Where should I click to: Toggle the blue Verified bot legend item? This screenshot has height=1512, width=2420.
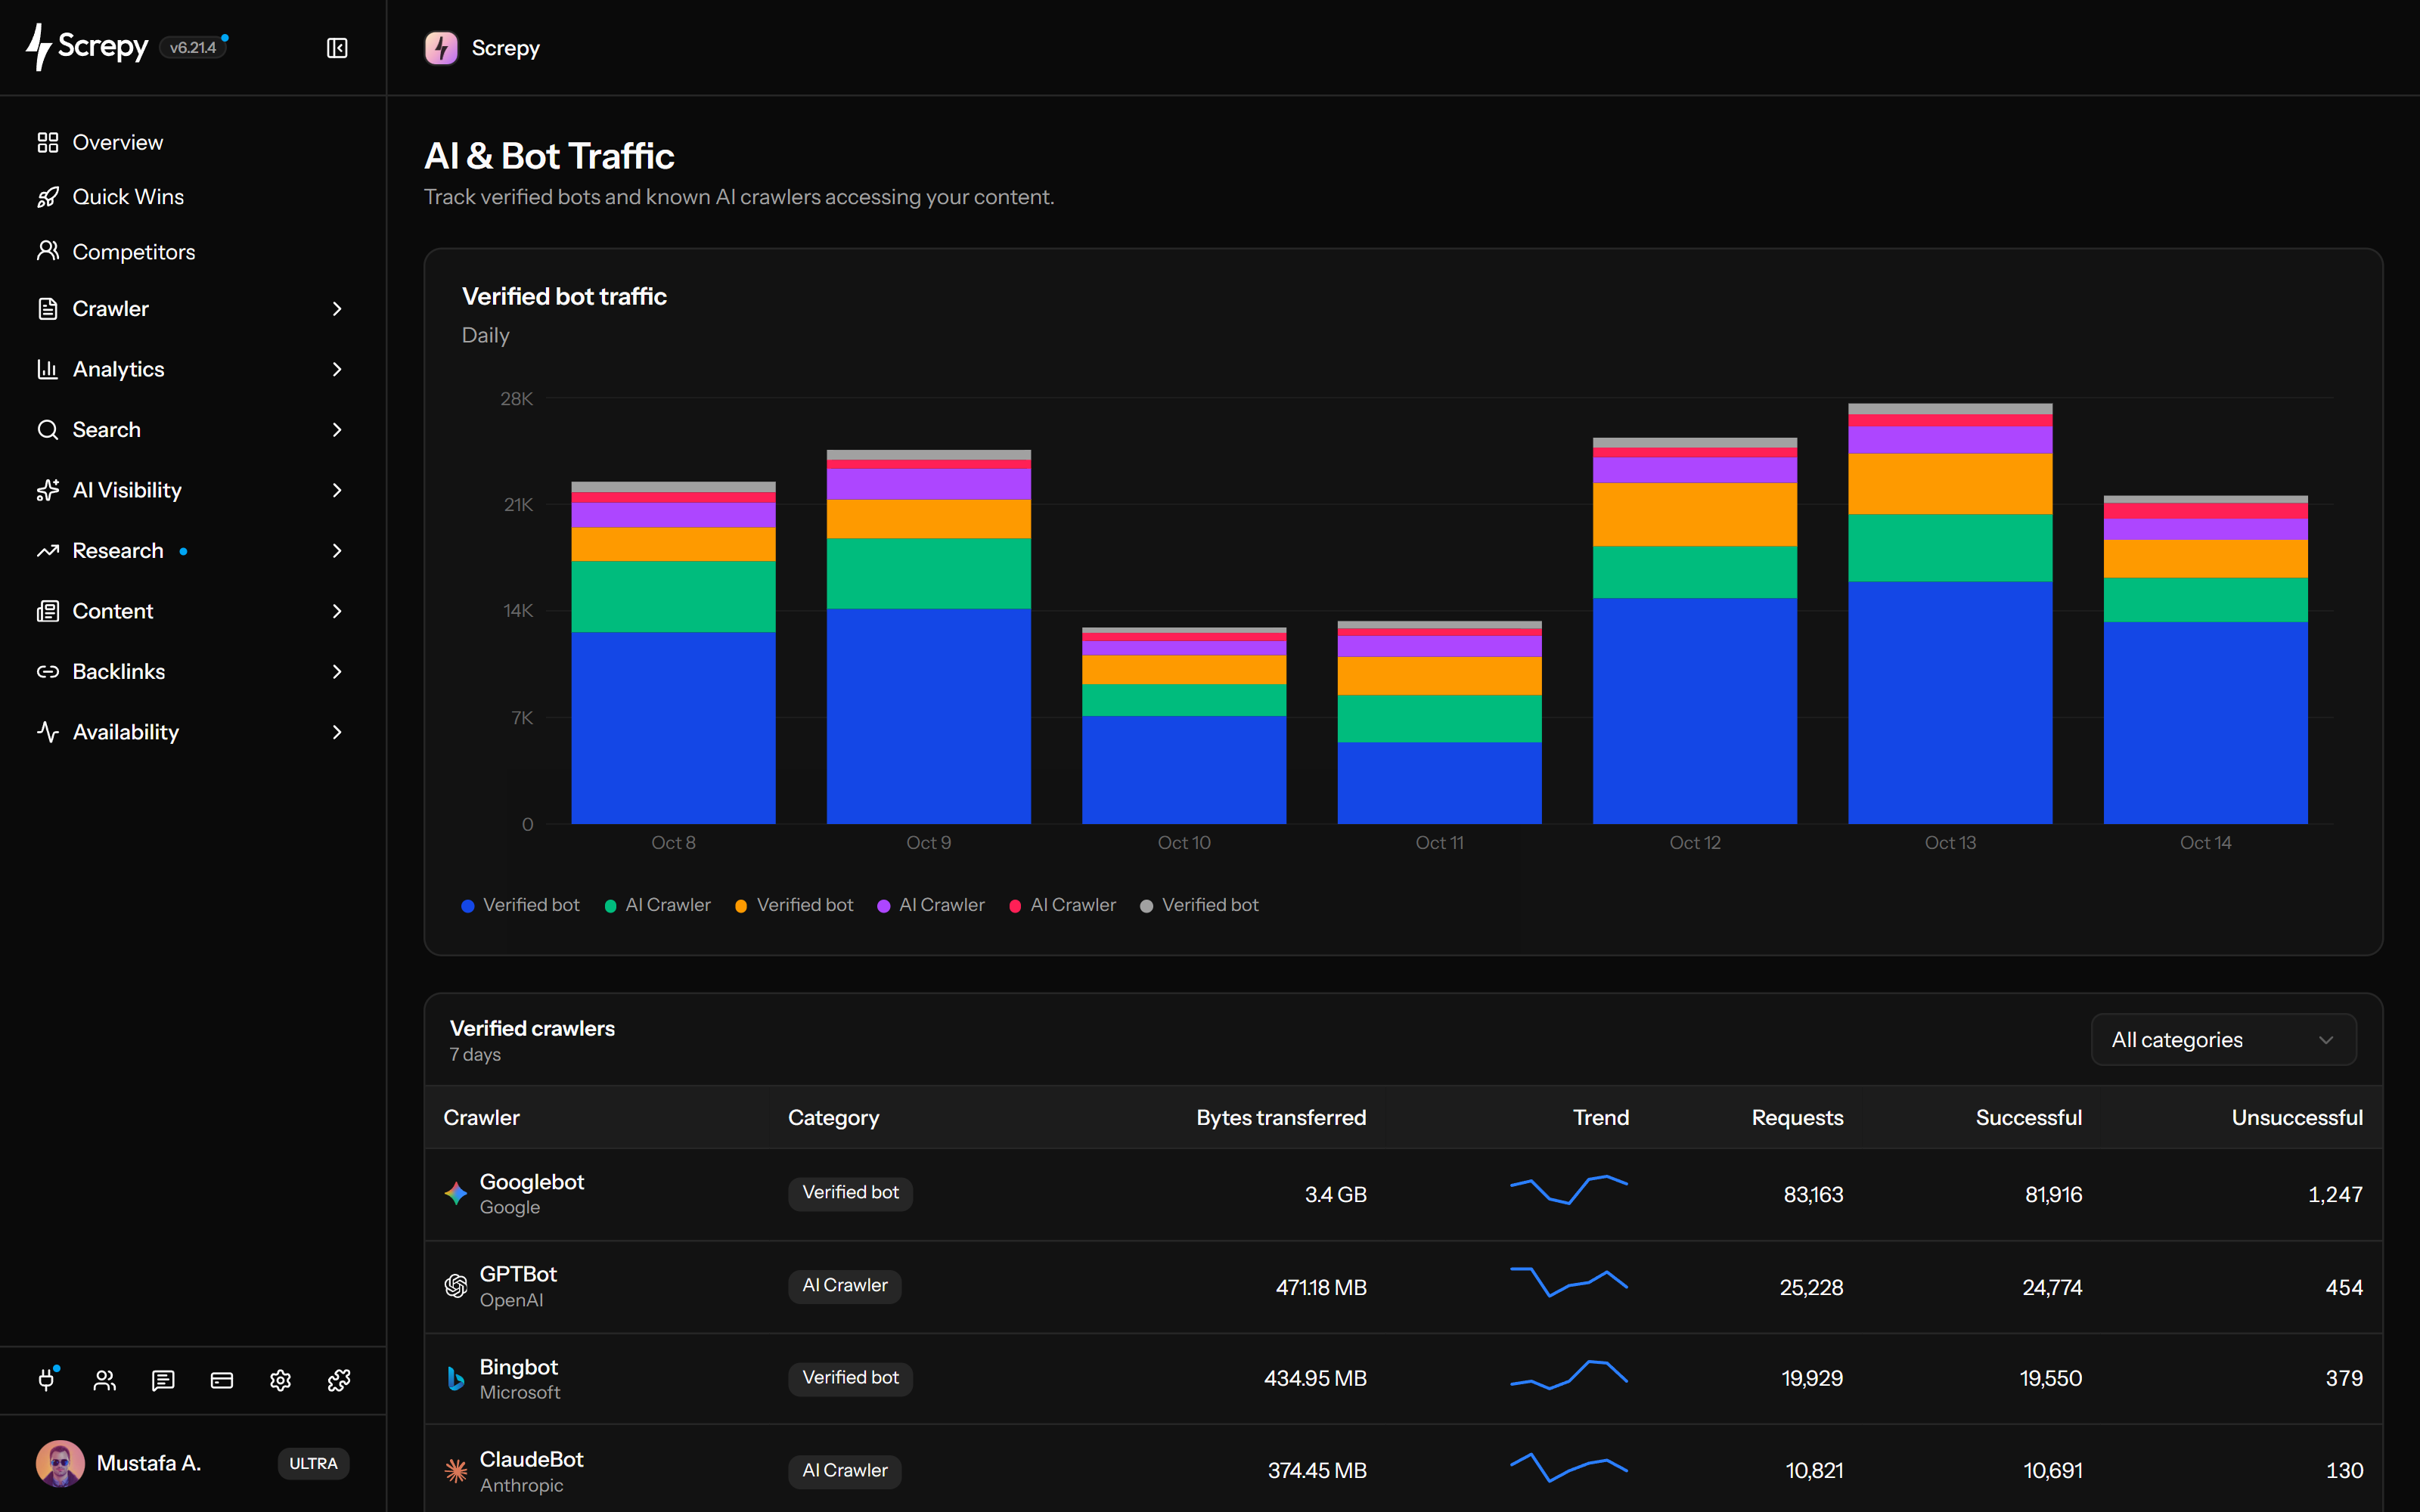[x=520, y=905]
